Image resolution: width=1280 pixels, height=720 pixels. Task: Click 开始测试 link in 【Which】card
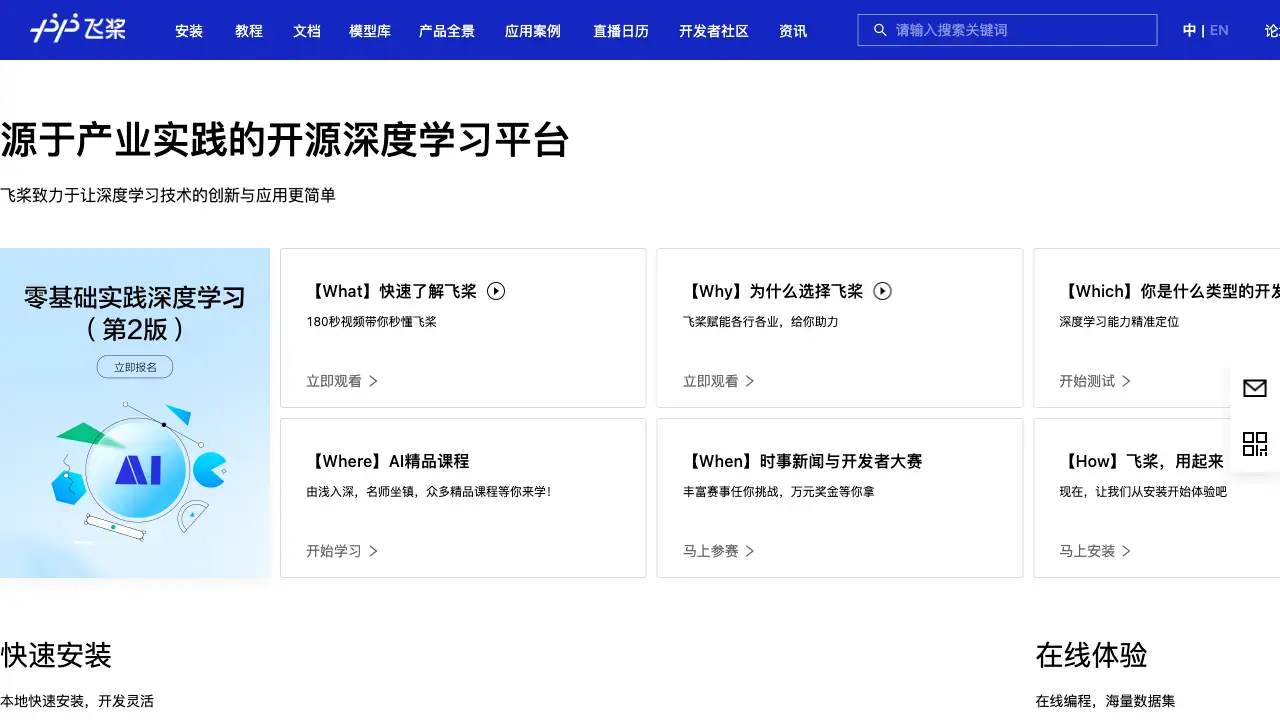[1088, 381]
